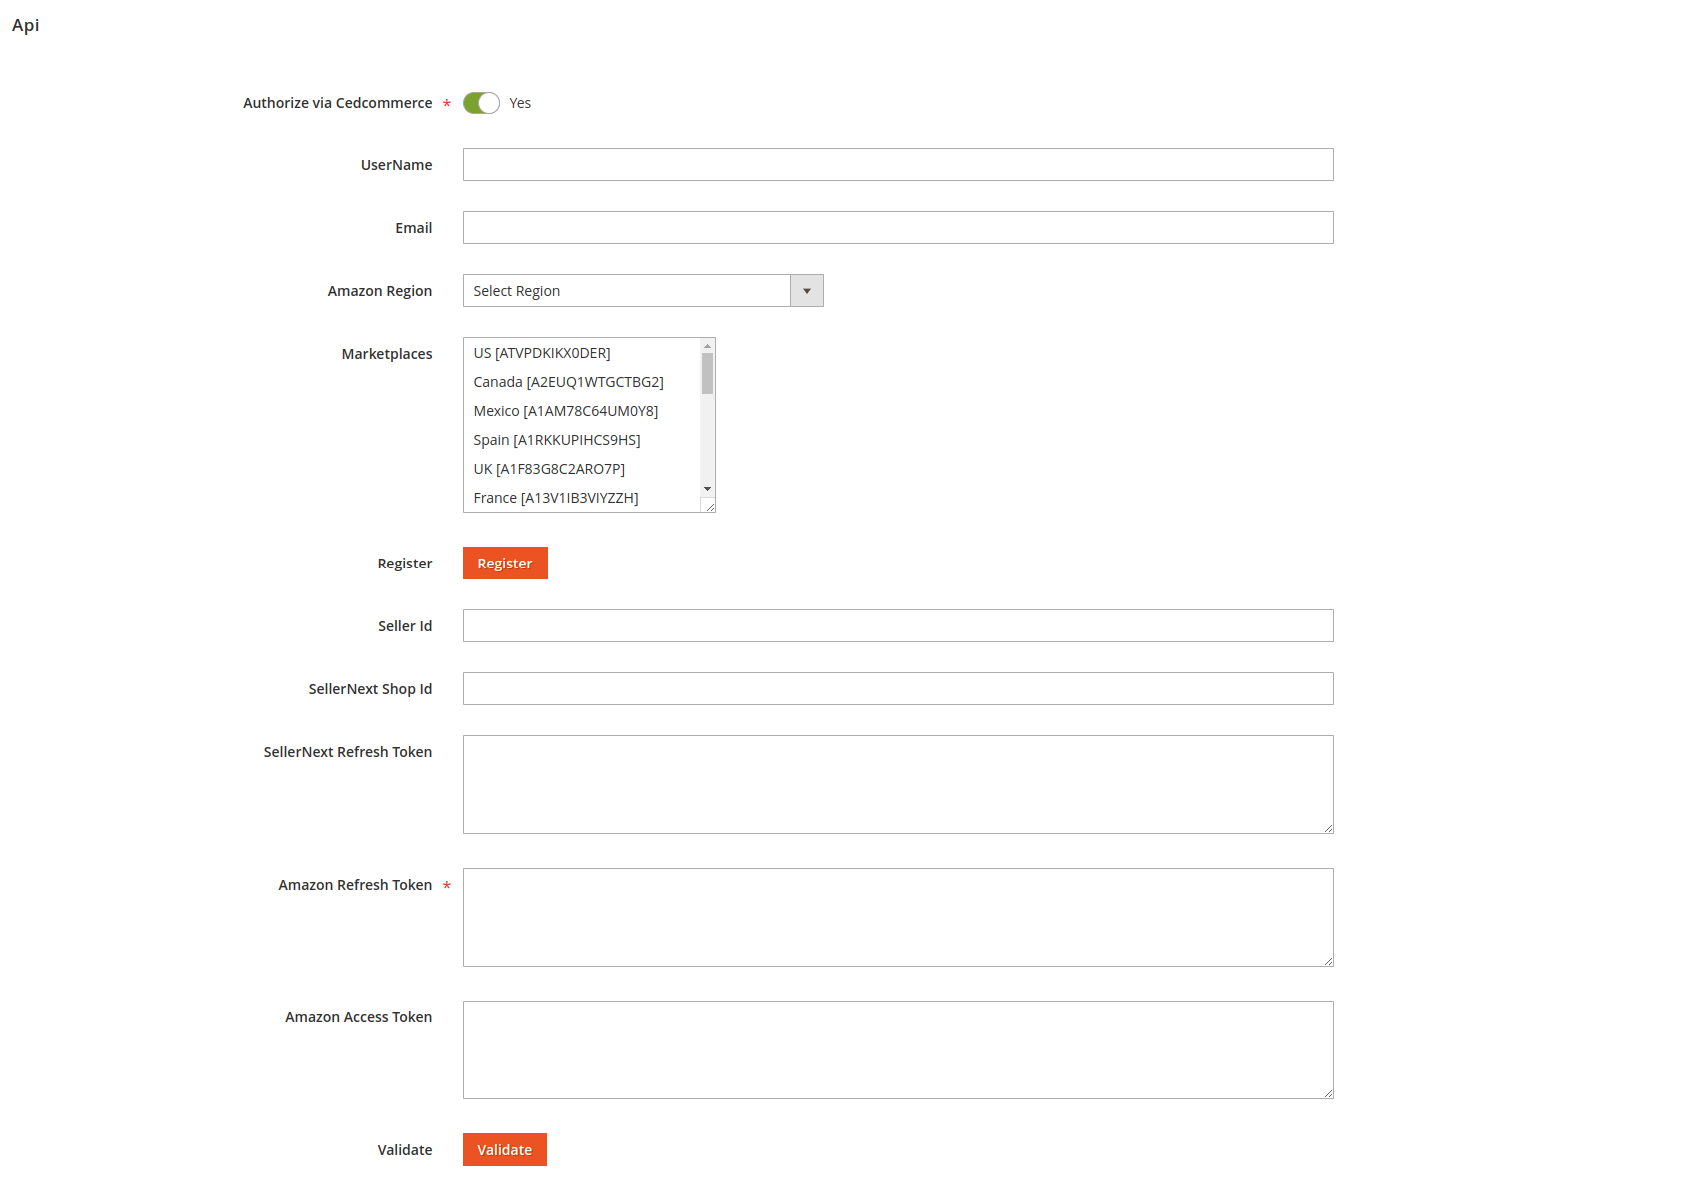
Task: Click the Marketplaces list scroll-down arrow
Action: (707, 489)
